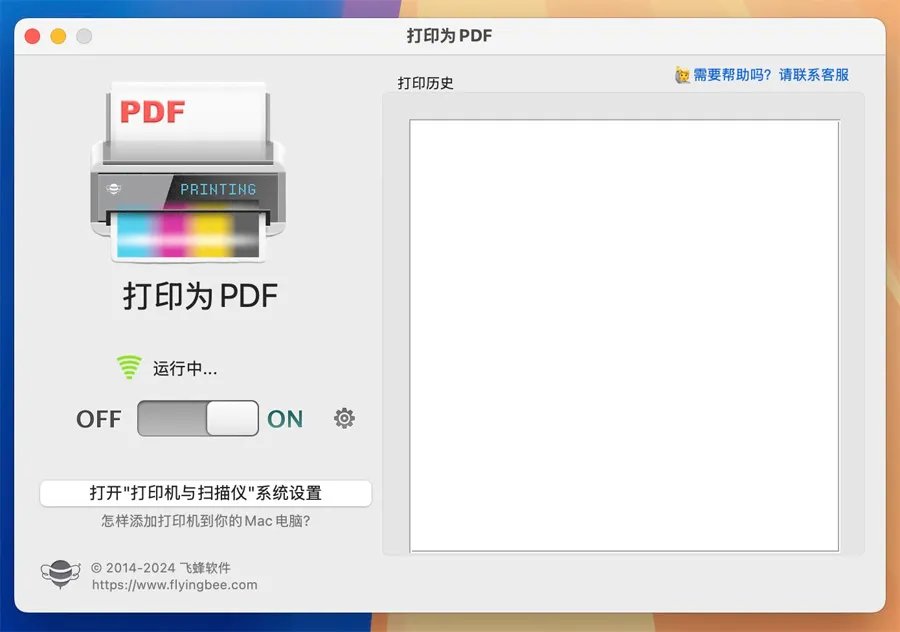Click the ON label beside the switch

click(285, 419)
